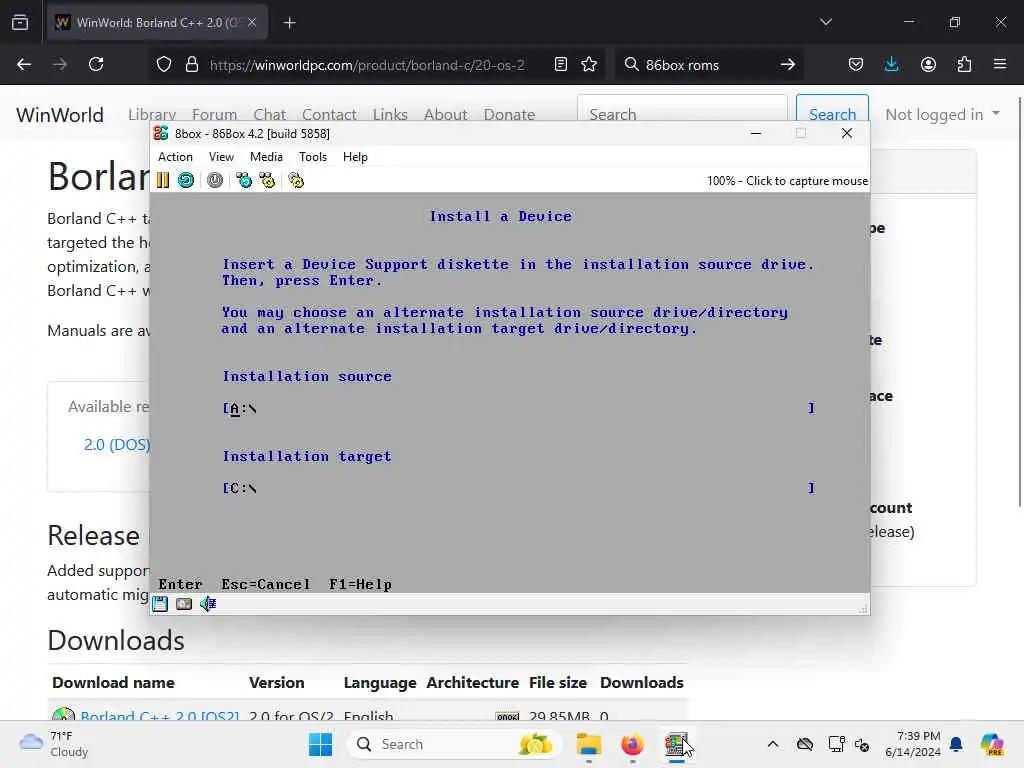The height and width of the screenshot is (768, 1024).
Task: Click the hard disk status bar icon
Action: 184,604
